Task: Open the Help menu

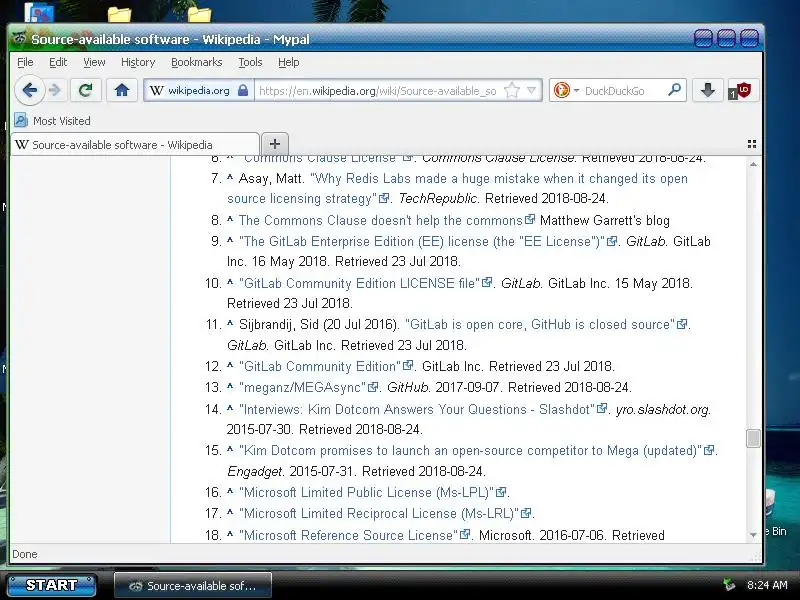Action: click(x=288, y=62)
